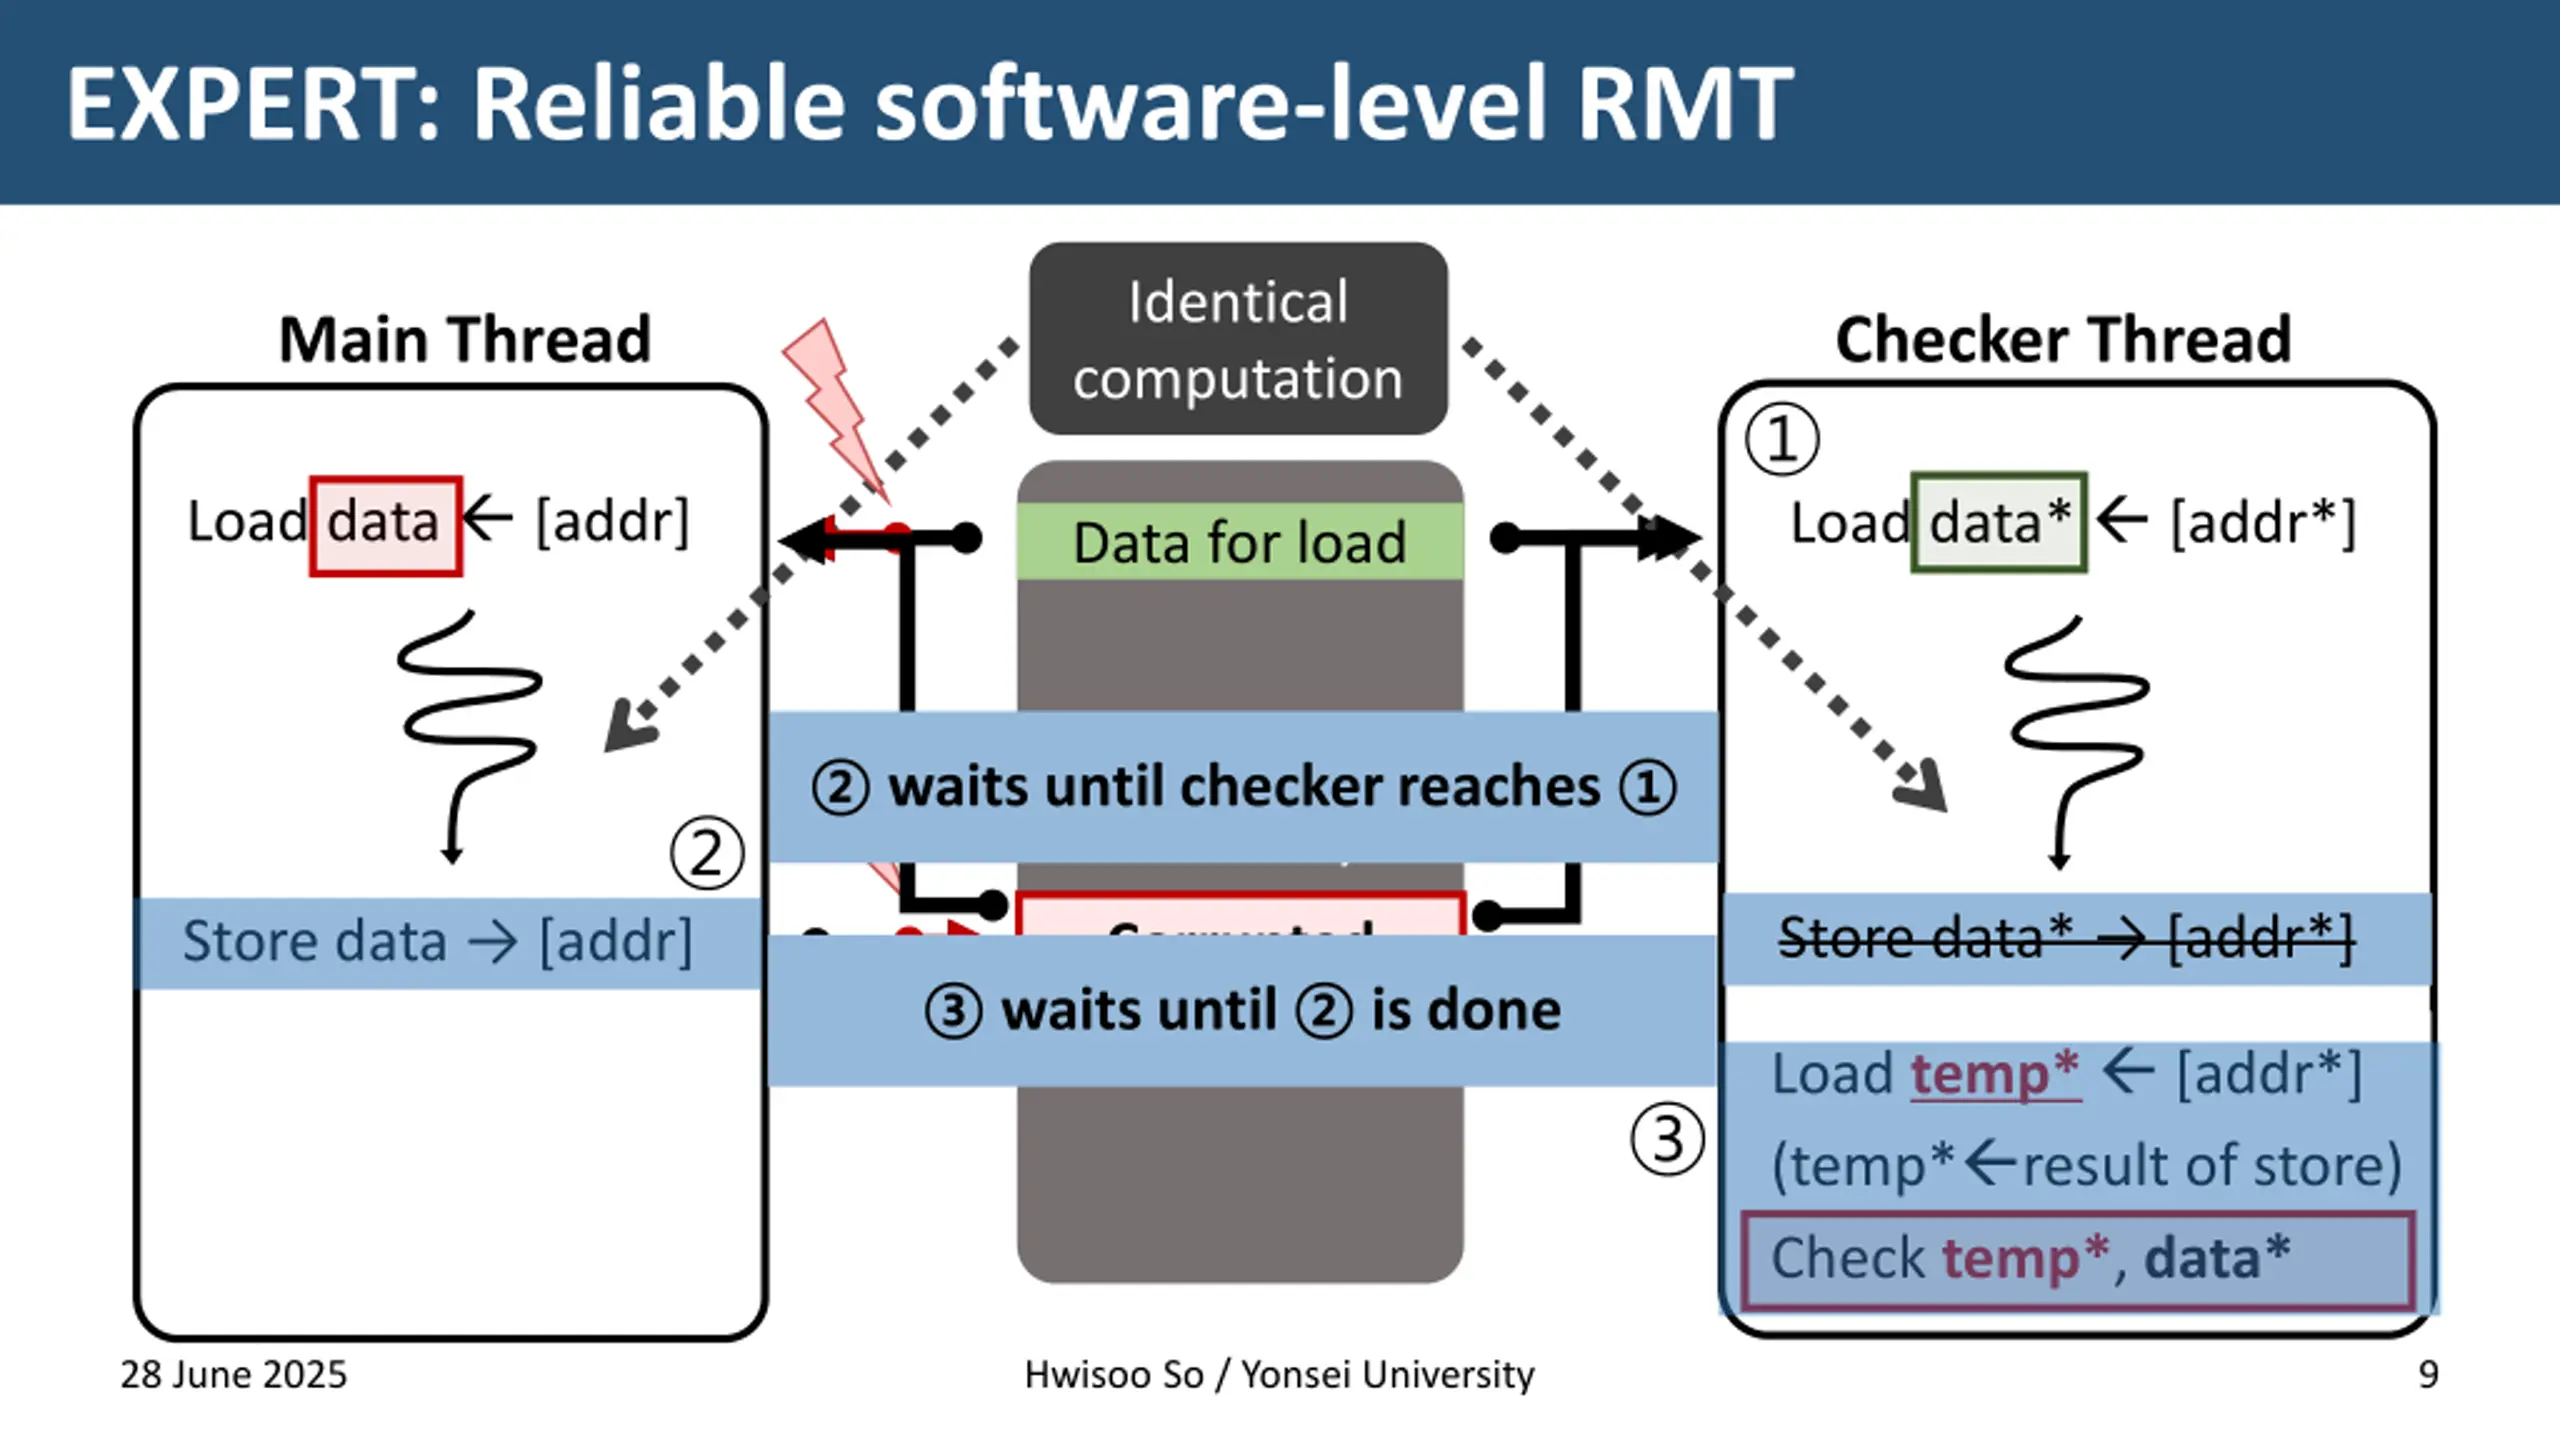2560x1440 pixels.
Task: Click the green 'Data for load' bar
Action: tap(1240, 542)
